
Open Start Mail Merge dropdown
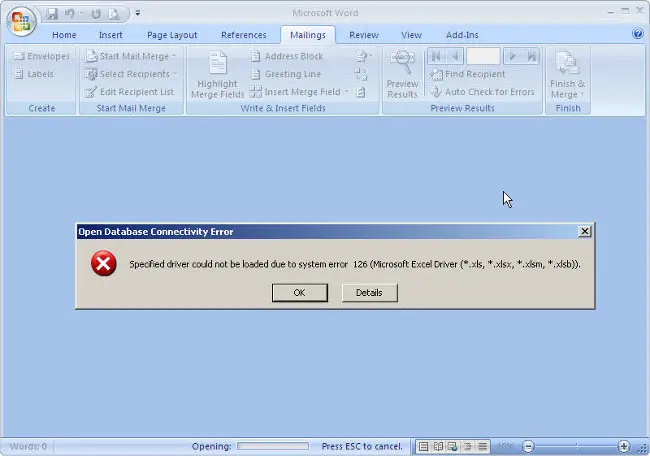(x=131, y=56)
